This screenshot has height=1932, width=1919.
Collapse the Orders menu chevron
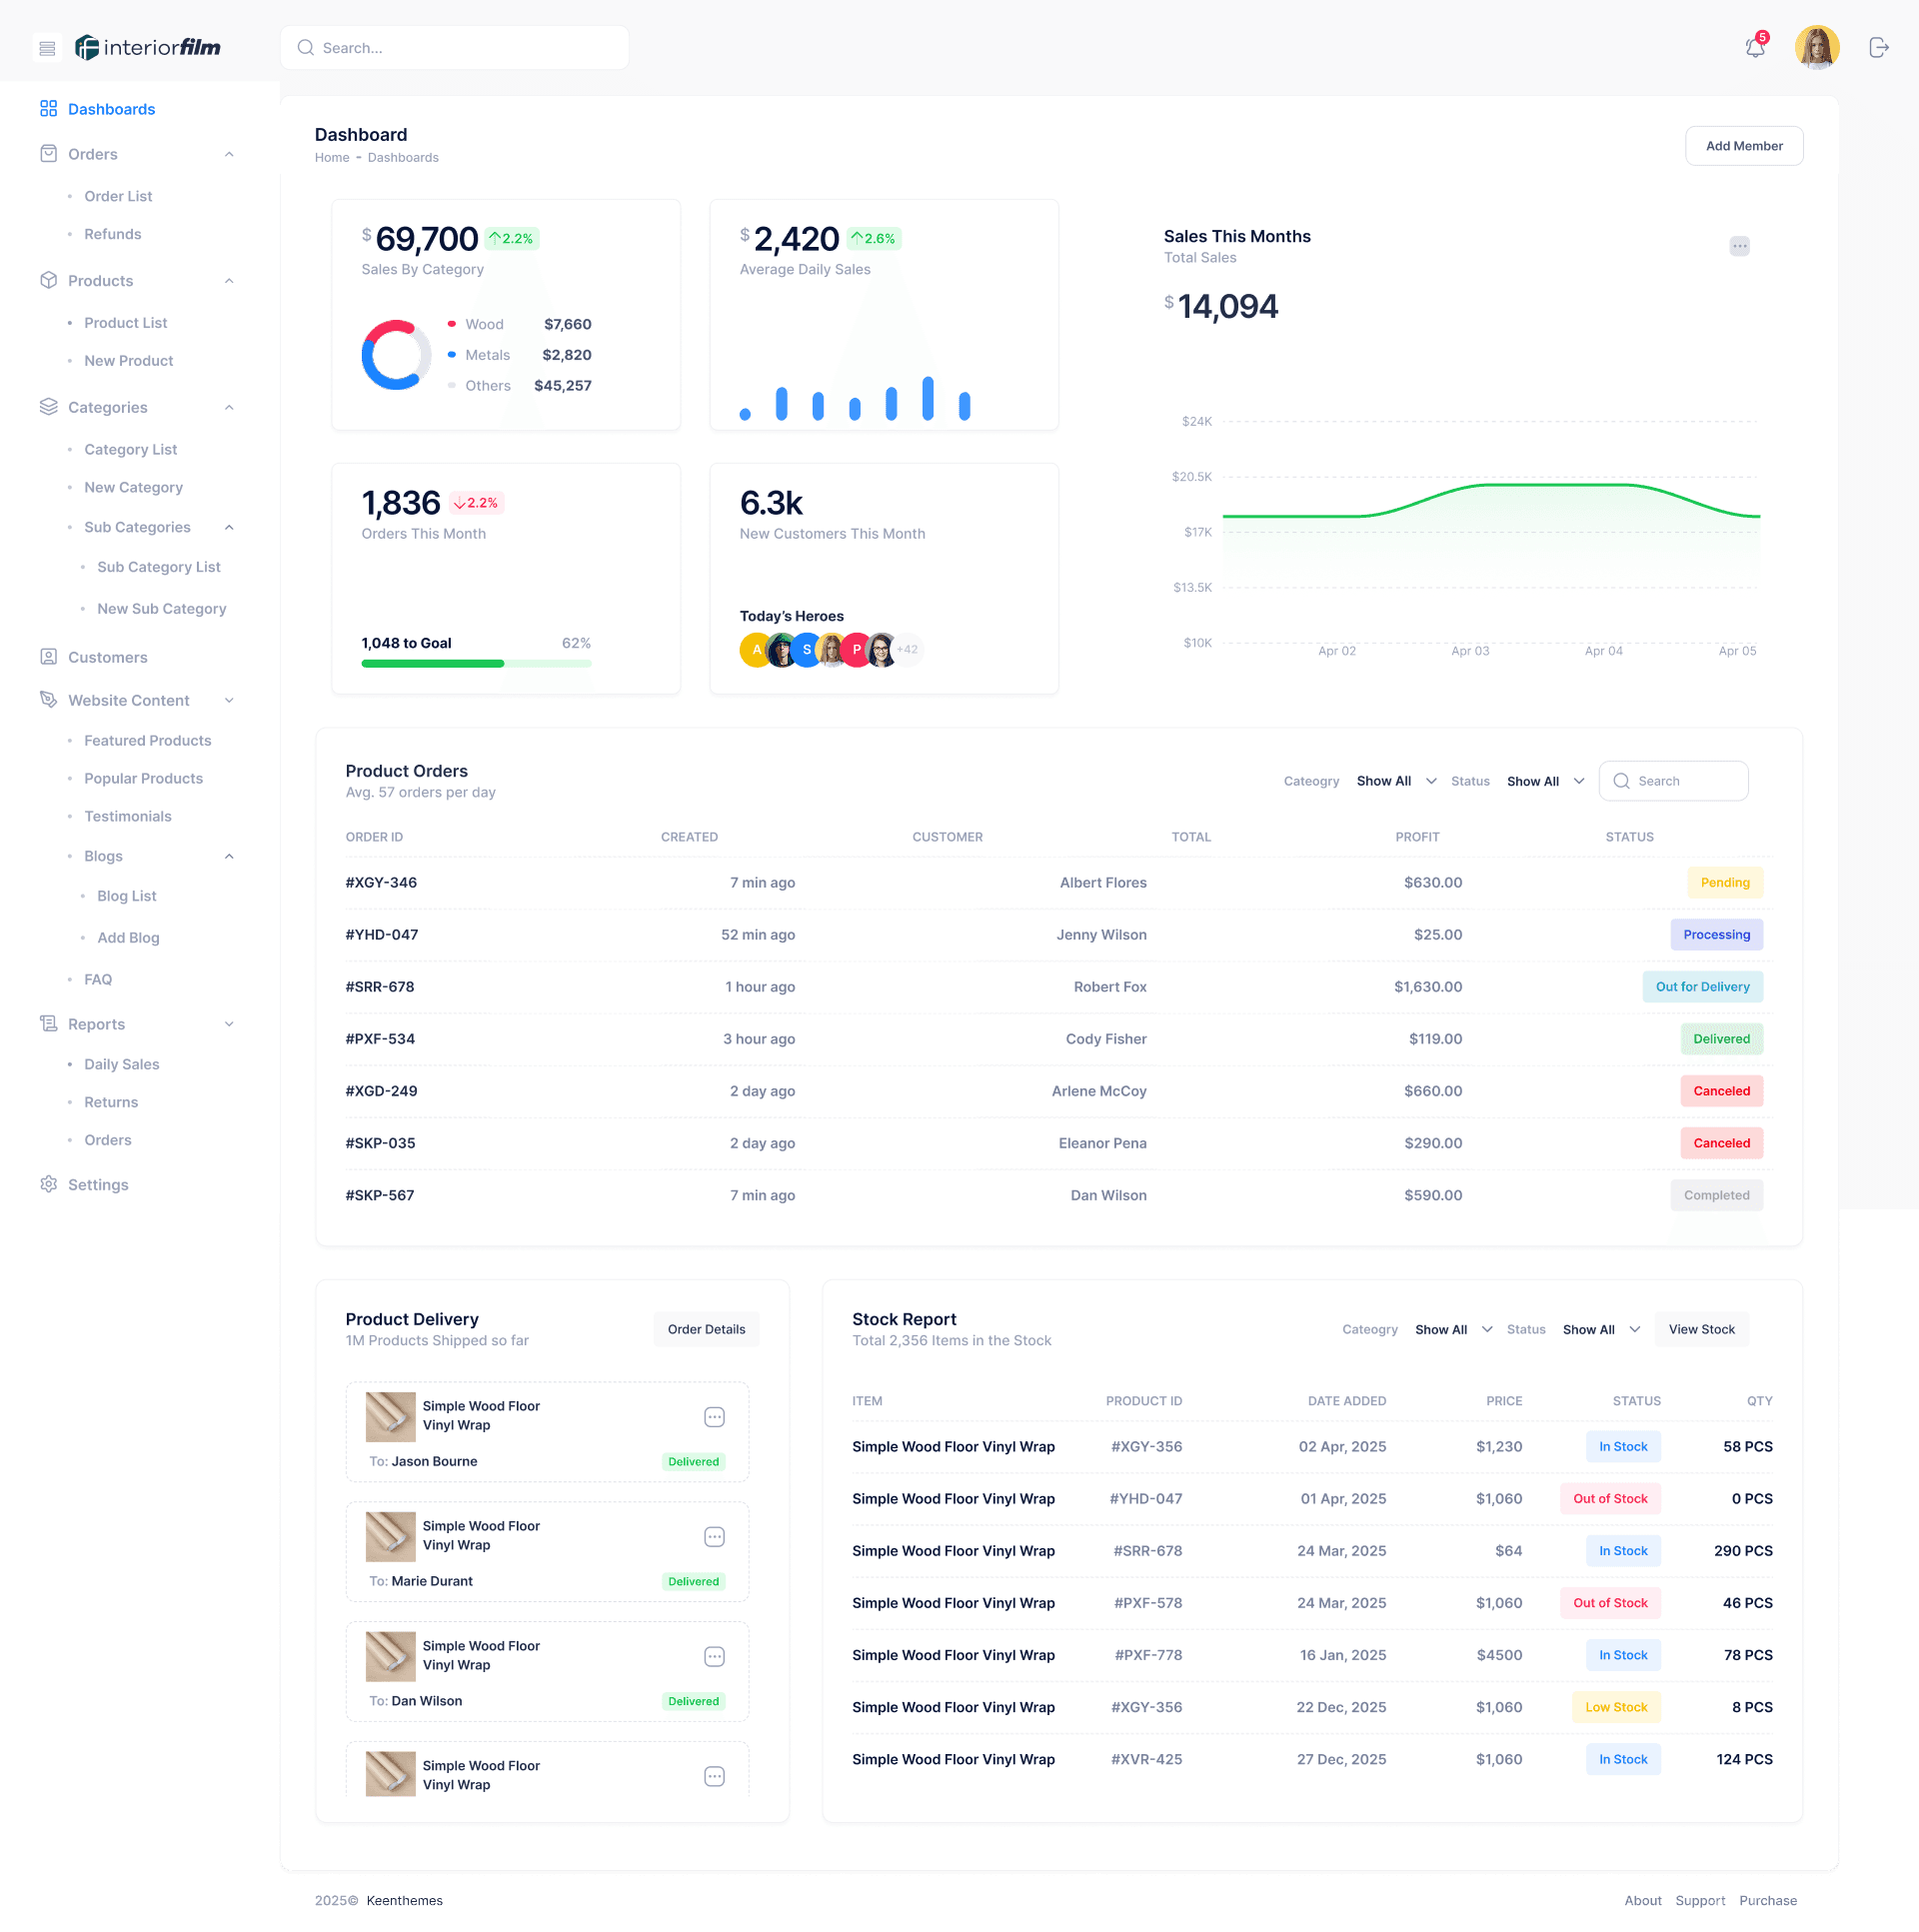[x=229, y=154]
